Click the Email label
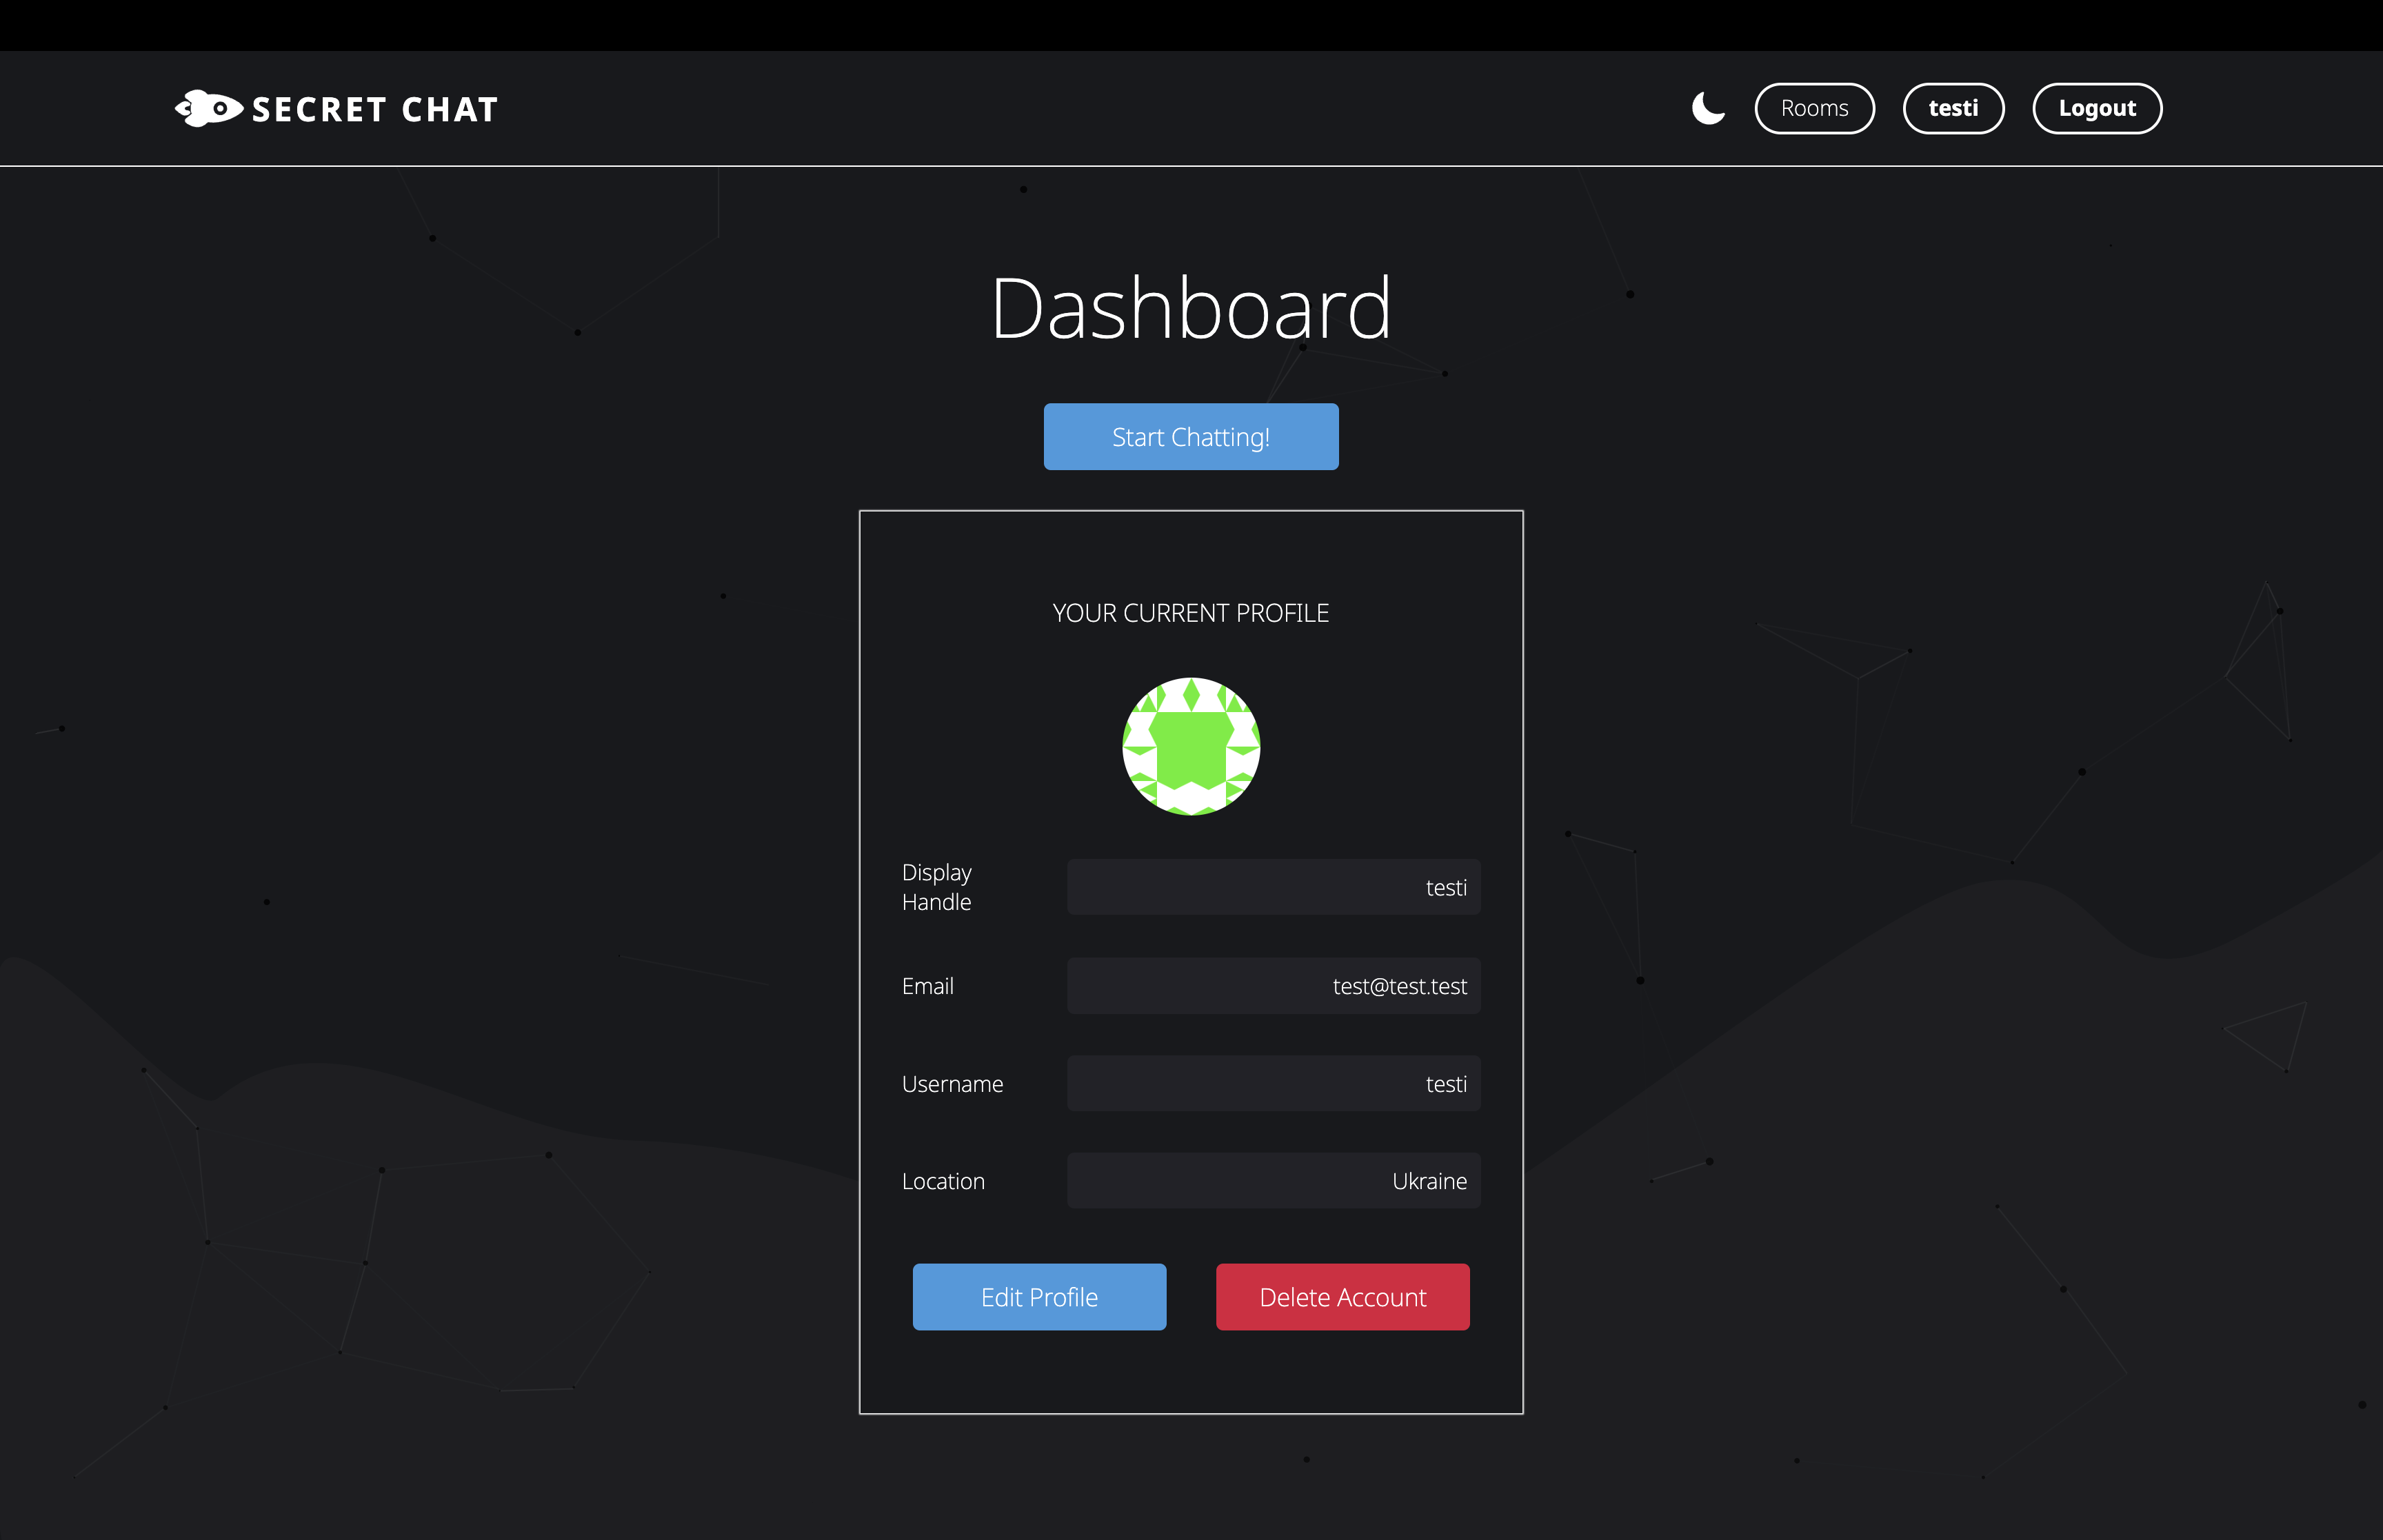Image resolution: width=2383 pixels, height=1540 pixels. (928, 986)
